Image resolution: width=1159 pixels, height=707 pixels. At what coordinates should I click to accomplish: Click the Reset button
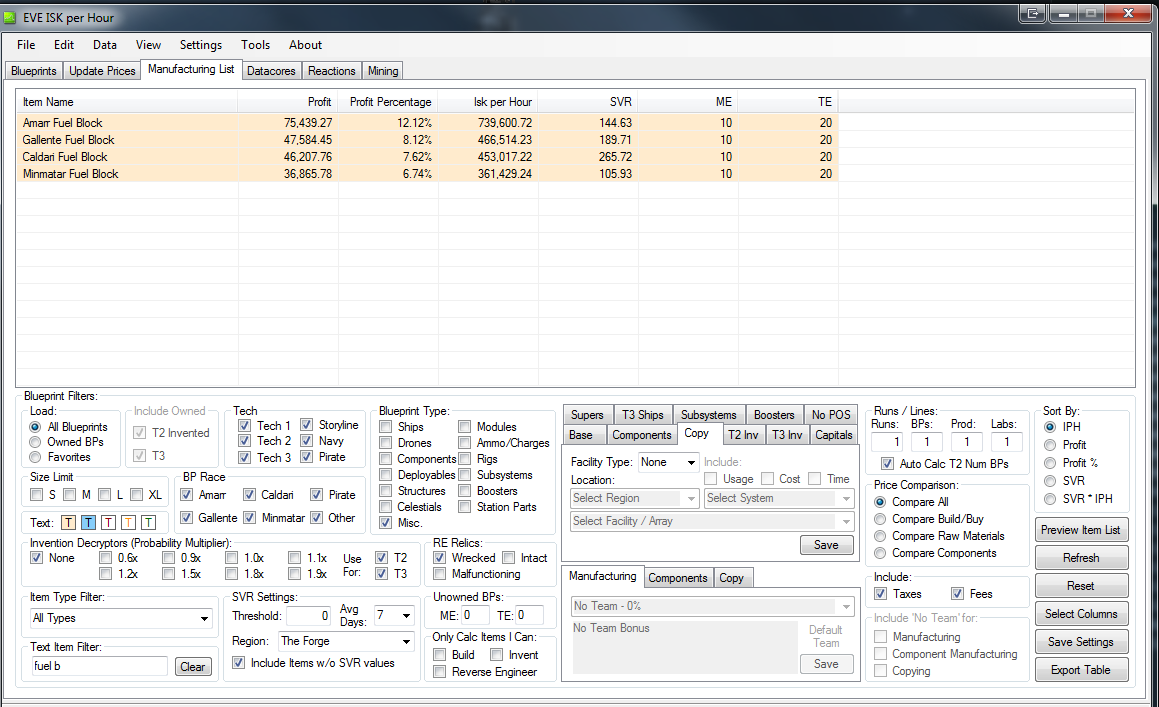pyautogui.click(x=1081, y=586)
